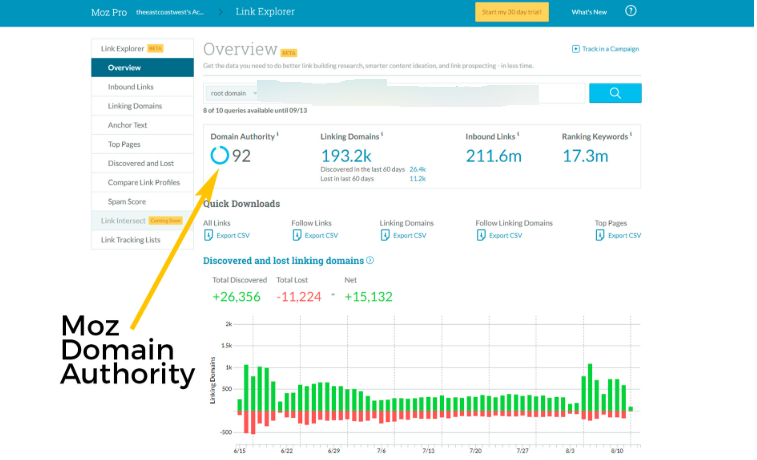Go to Compare Link Profiles
The image size is (757, 460).
[x=142, y=182]
